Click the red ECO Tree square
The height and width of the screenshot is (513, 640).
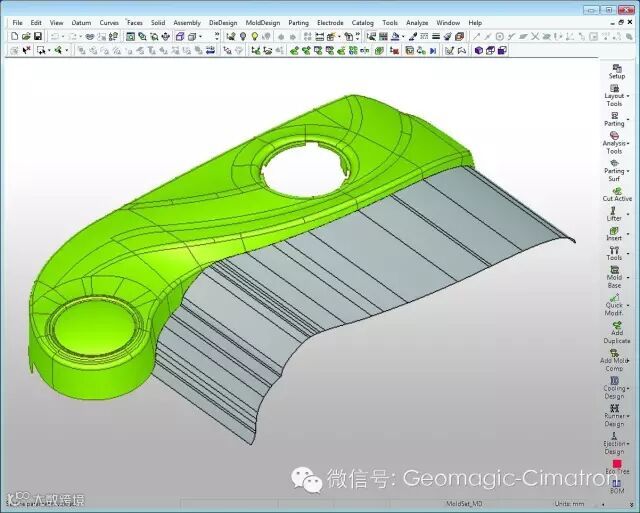pos(617,464)
